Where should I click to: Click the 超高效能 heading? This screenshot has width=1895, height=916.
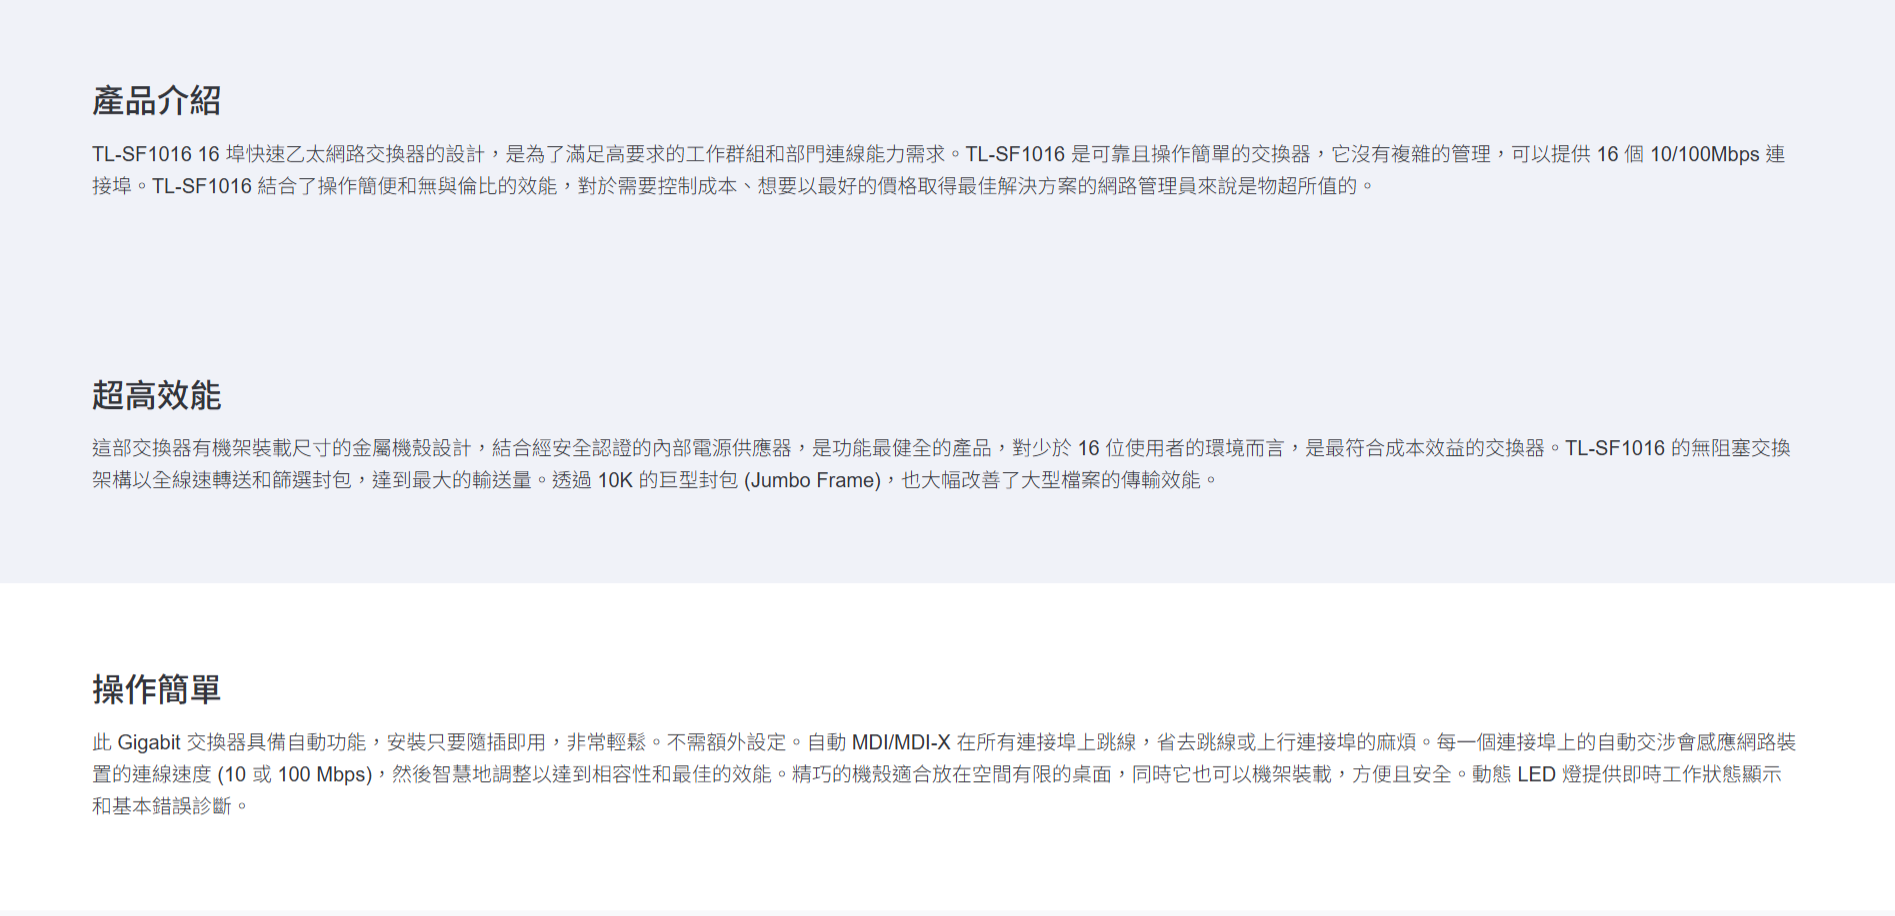[157, 395]
